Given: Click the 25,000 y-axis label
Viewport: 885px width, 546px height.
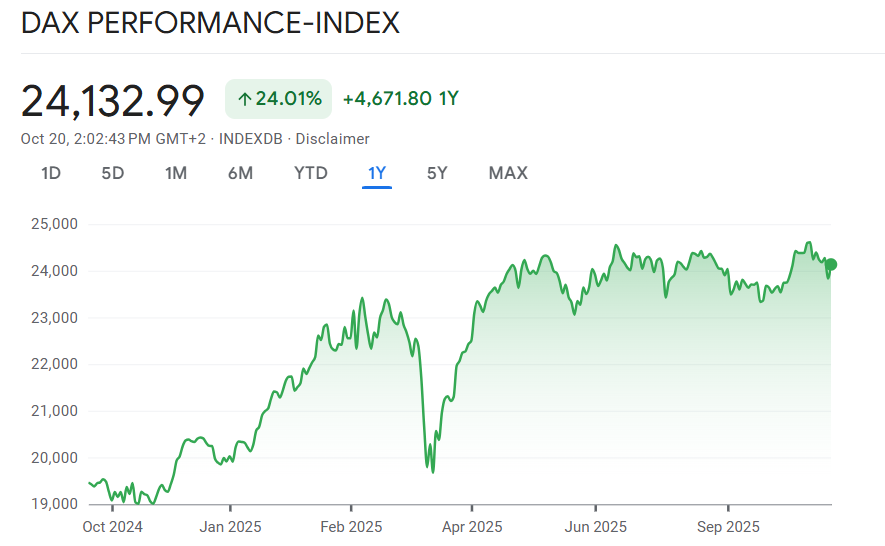Looking at the screenshot, I should click(54, 224).
